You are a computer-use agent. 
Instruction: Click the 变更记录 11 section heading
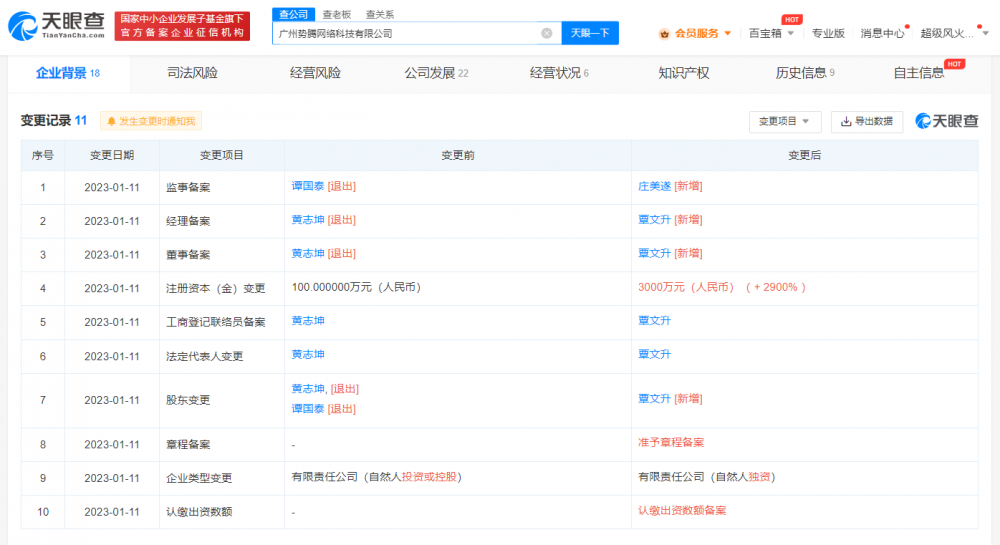coord(54,120)
